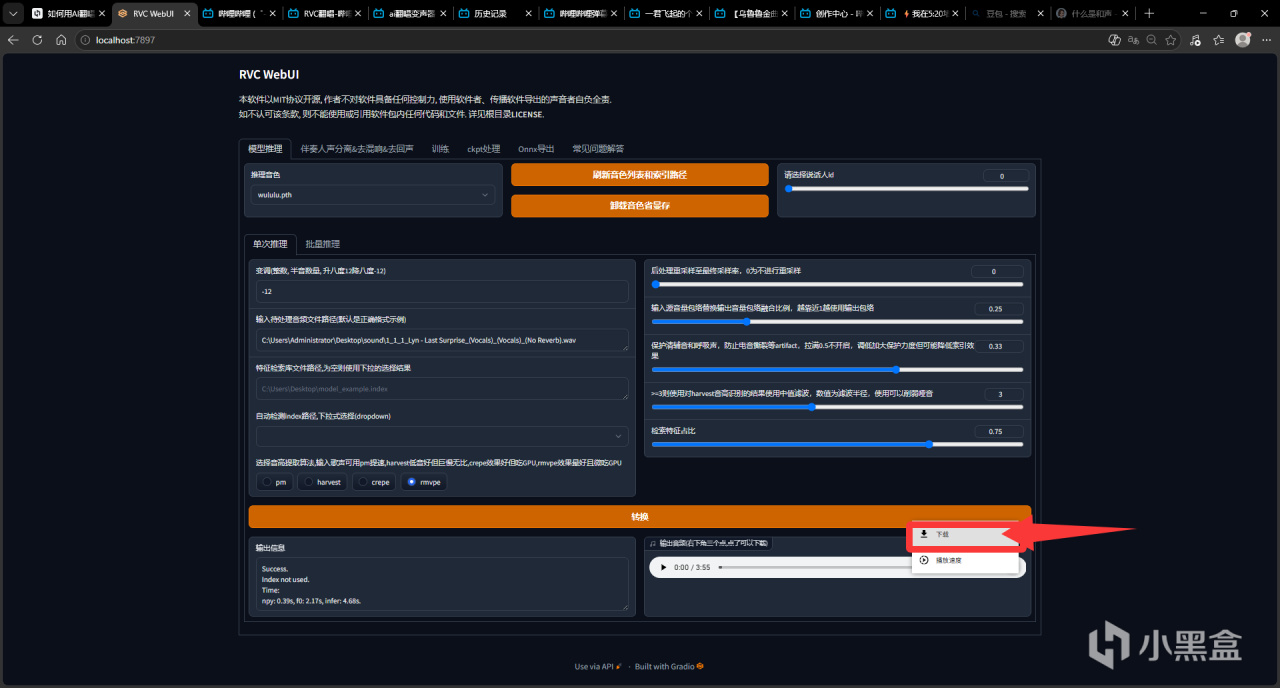Image resolution: width=1280 pixels, height=688 pixels.
Task: Open the Built with Gradio link
Action: point(669,667)
